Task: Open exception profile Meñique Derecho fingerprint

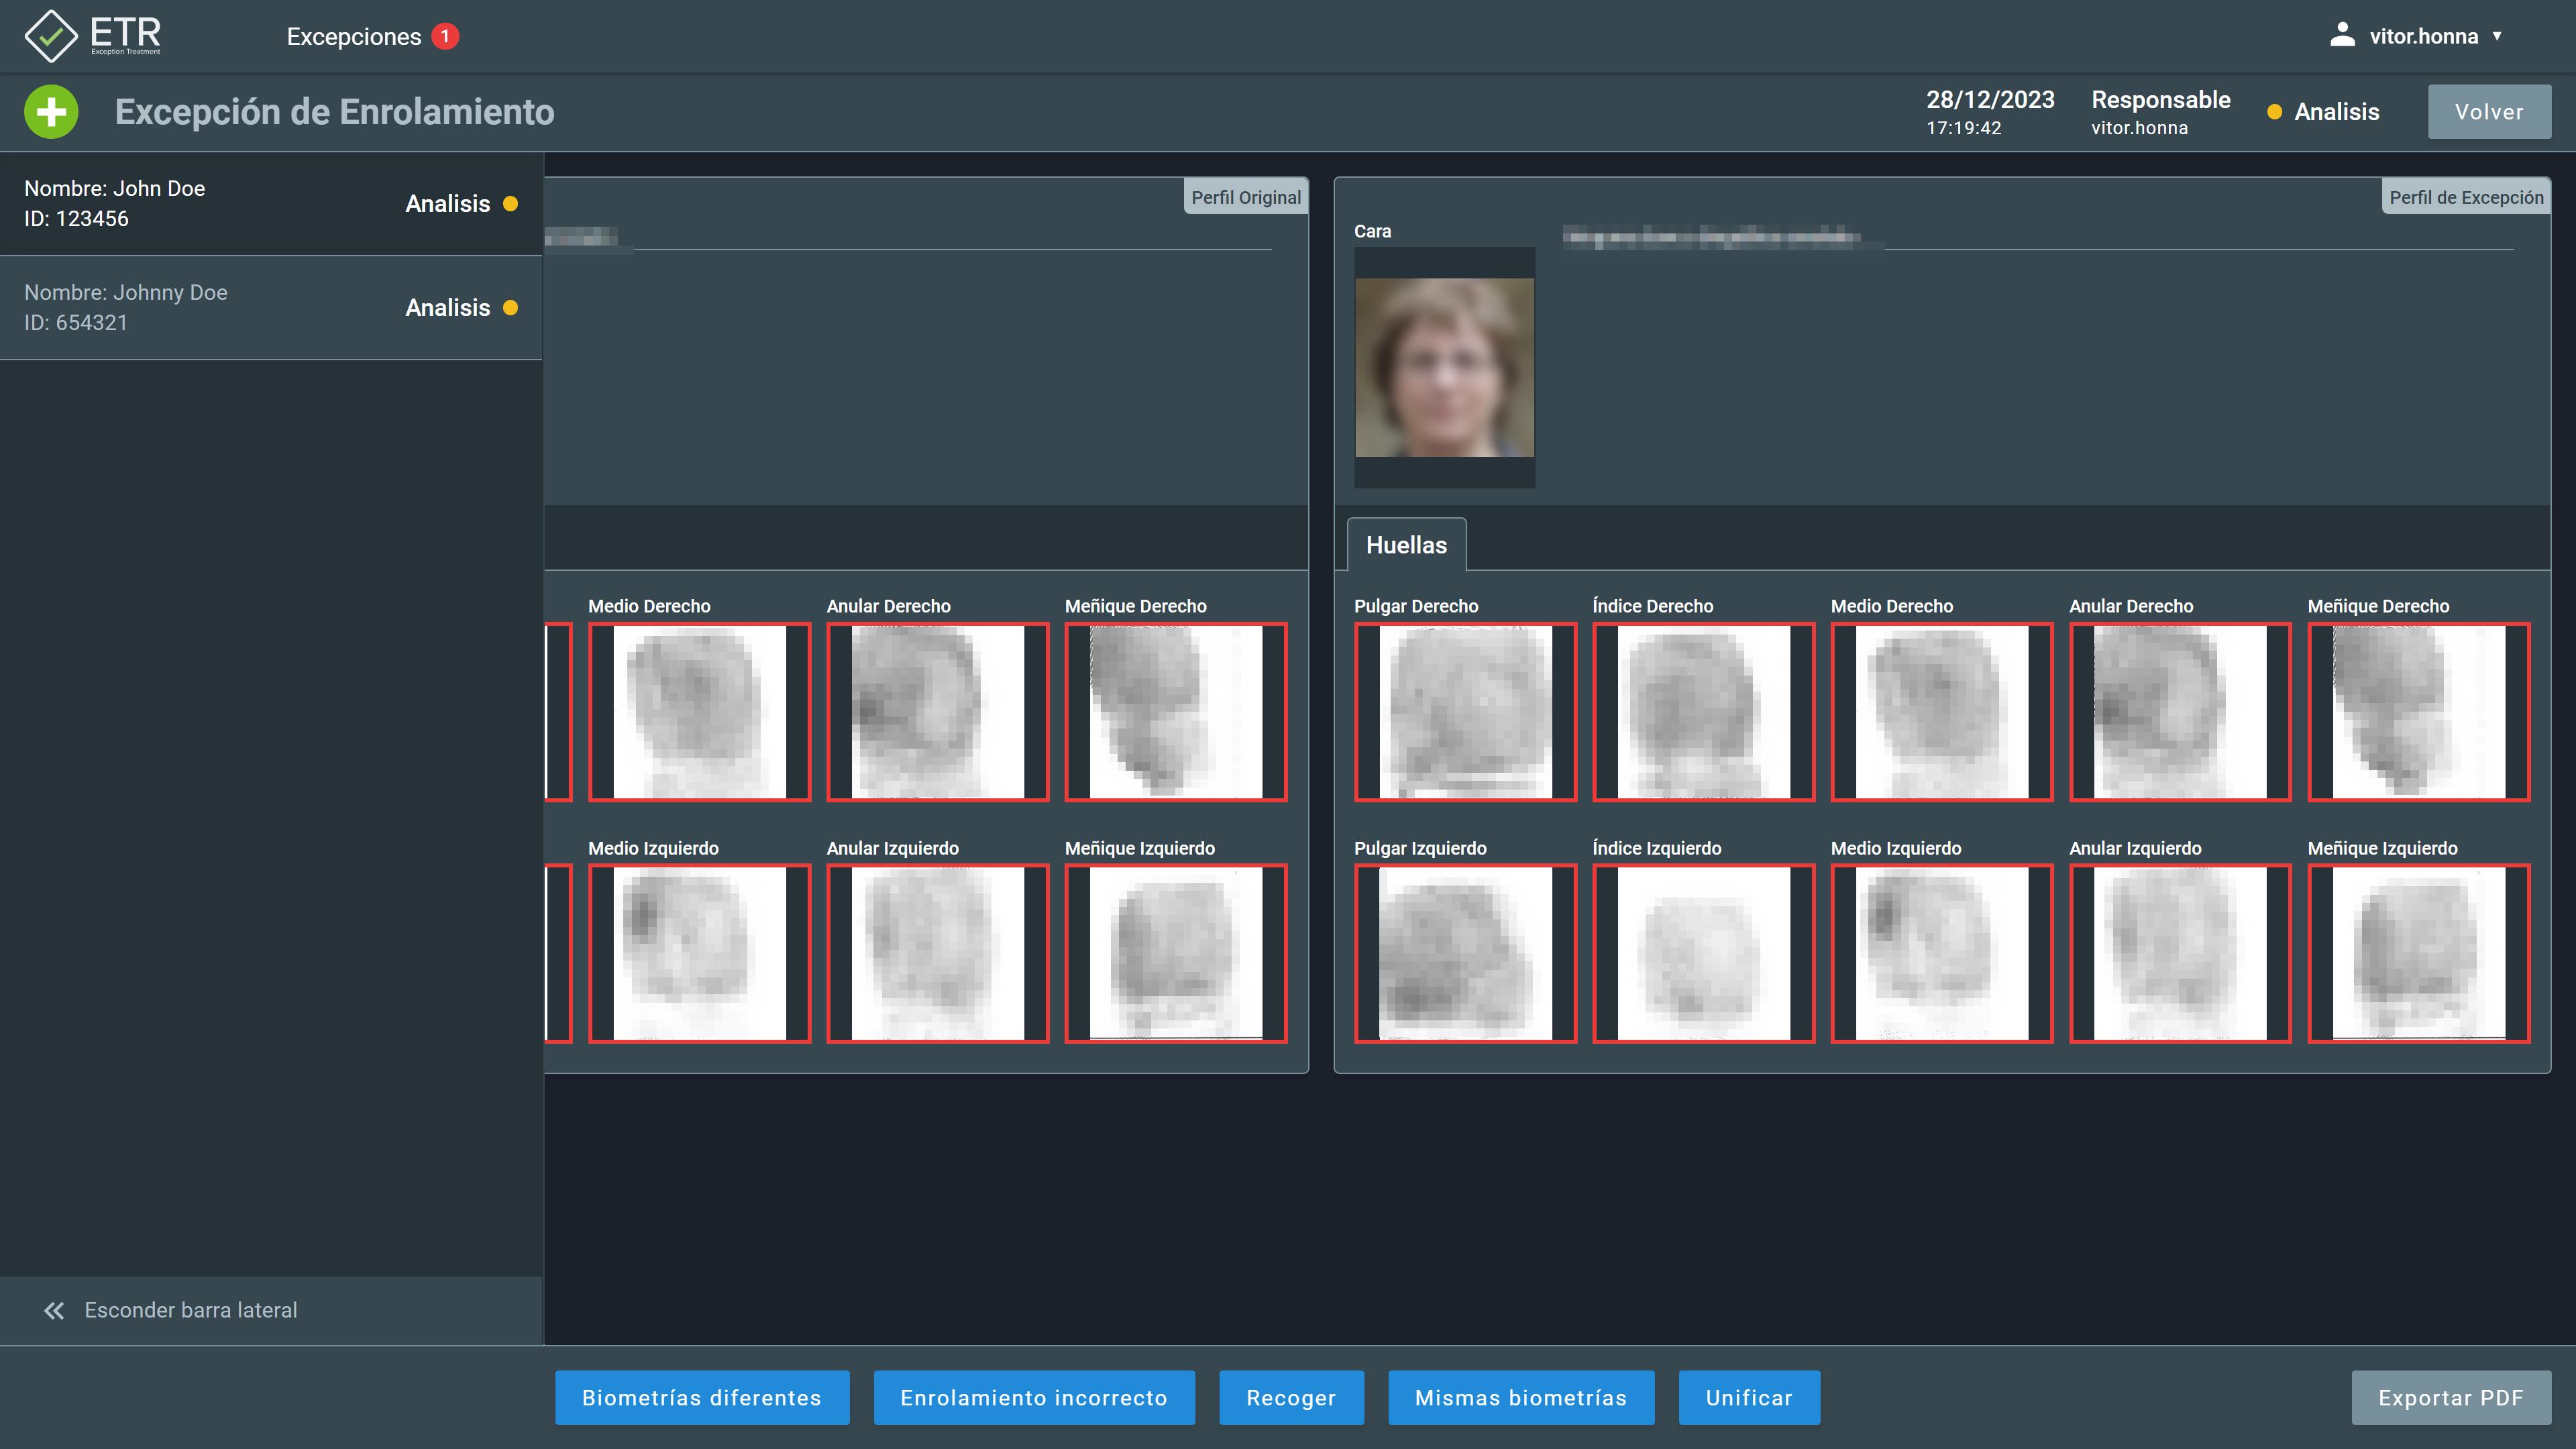Action: coord(2418,711)
